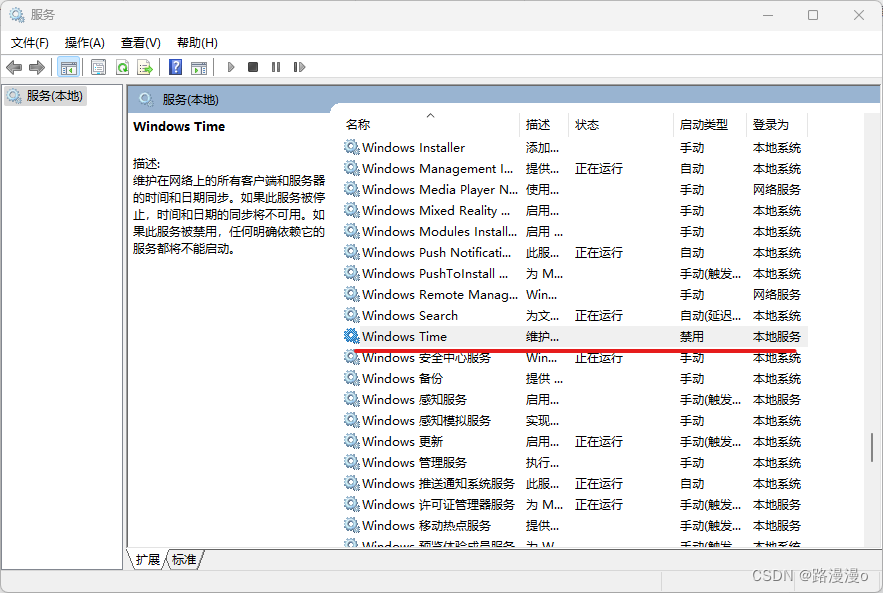Refresh the services list
The width and height of the screenshot is (883, 593).
(x=121, y=67)
